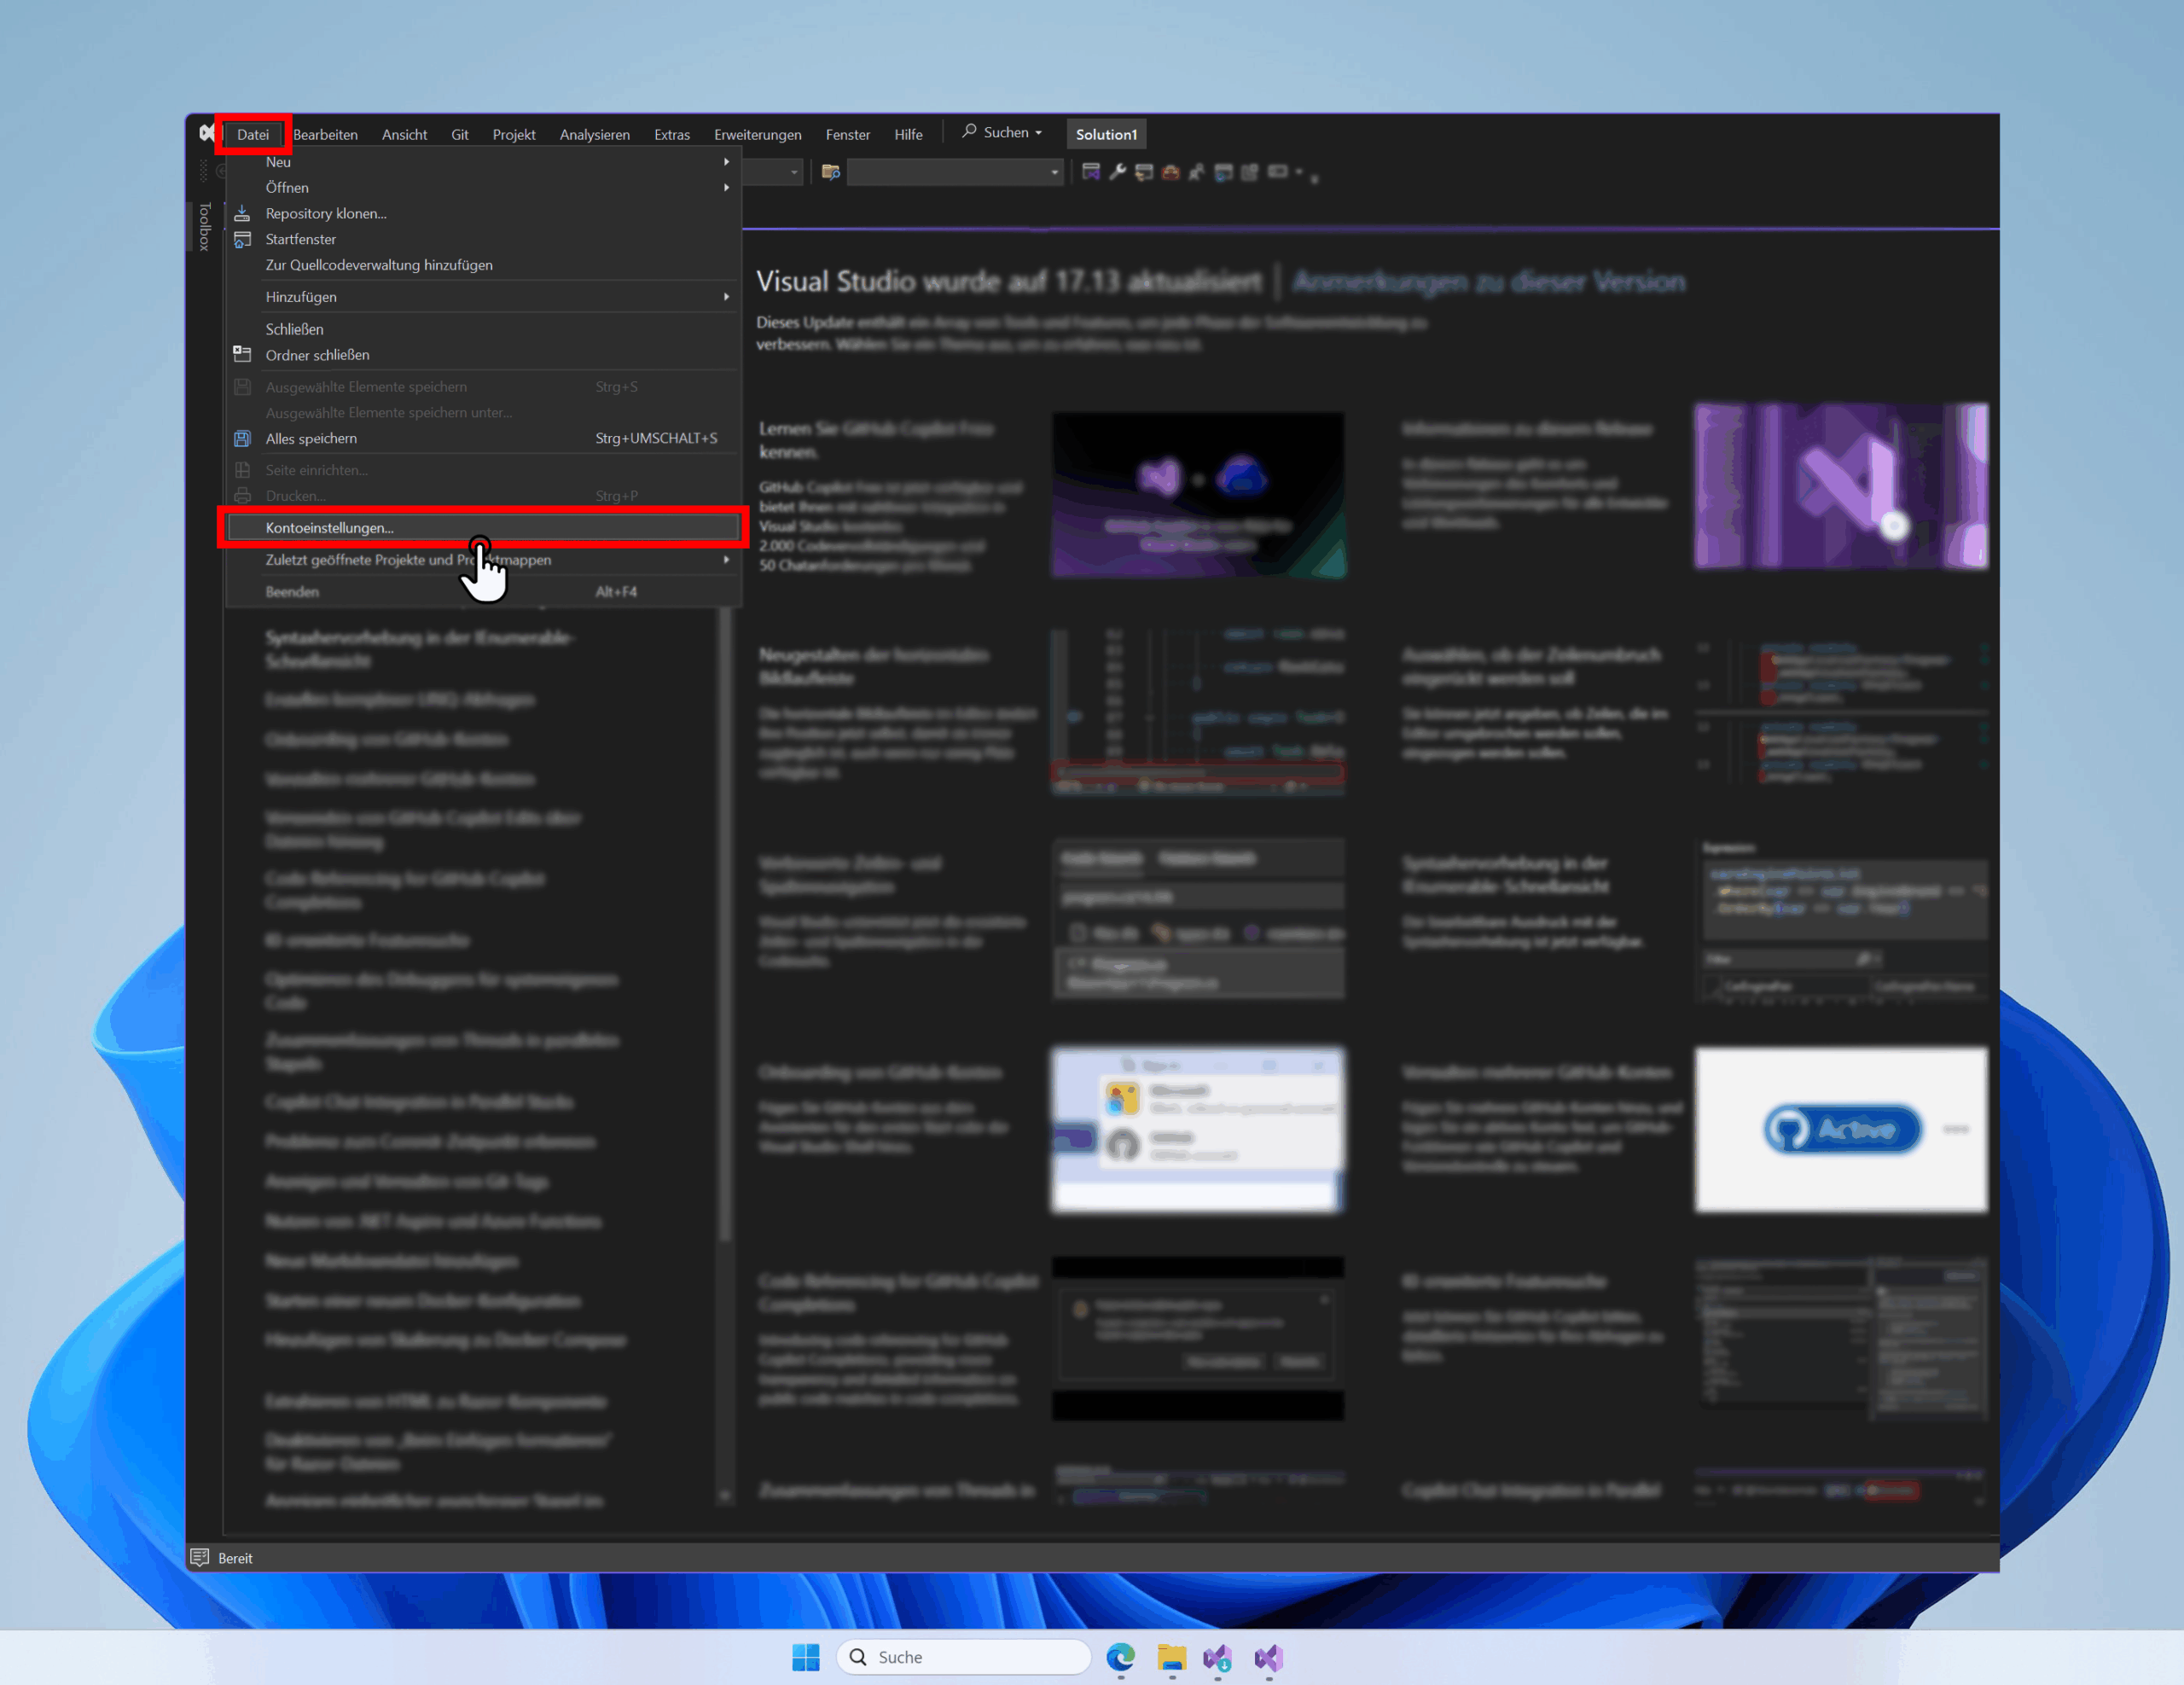Expand the Neu submenu
The width and height of the screenshot is (2184, 1685).
tap(484, 162)
